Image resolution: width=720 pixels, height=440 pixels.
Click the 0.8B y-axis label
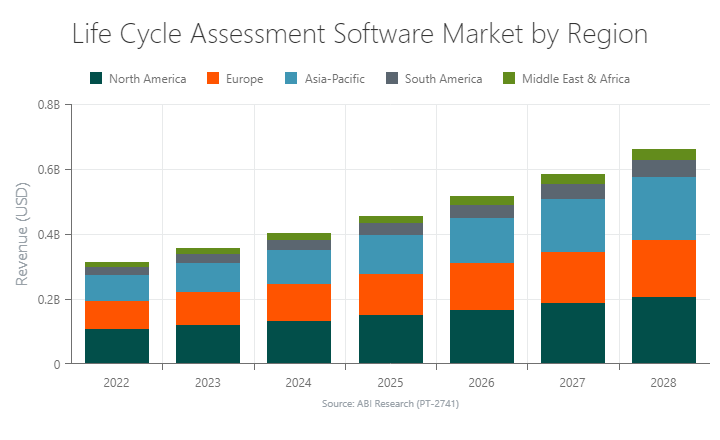49,105
